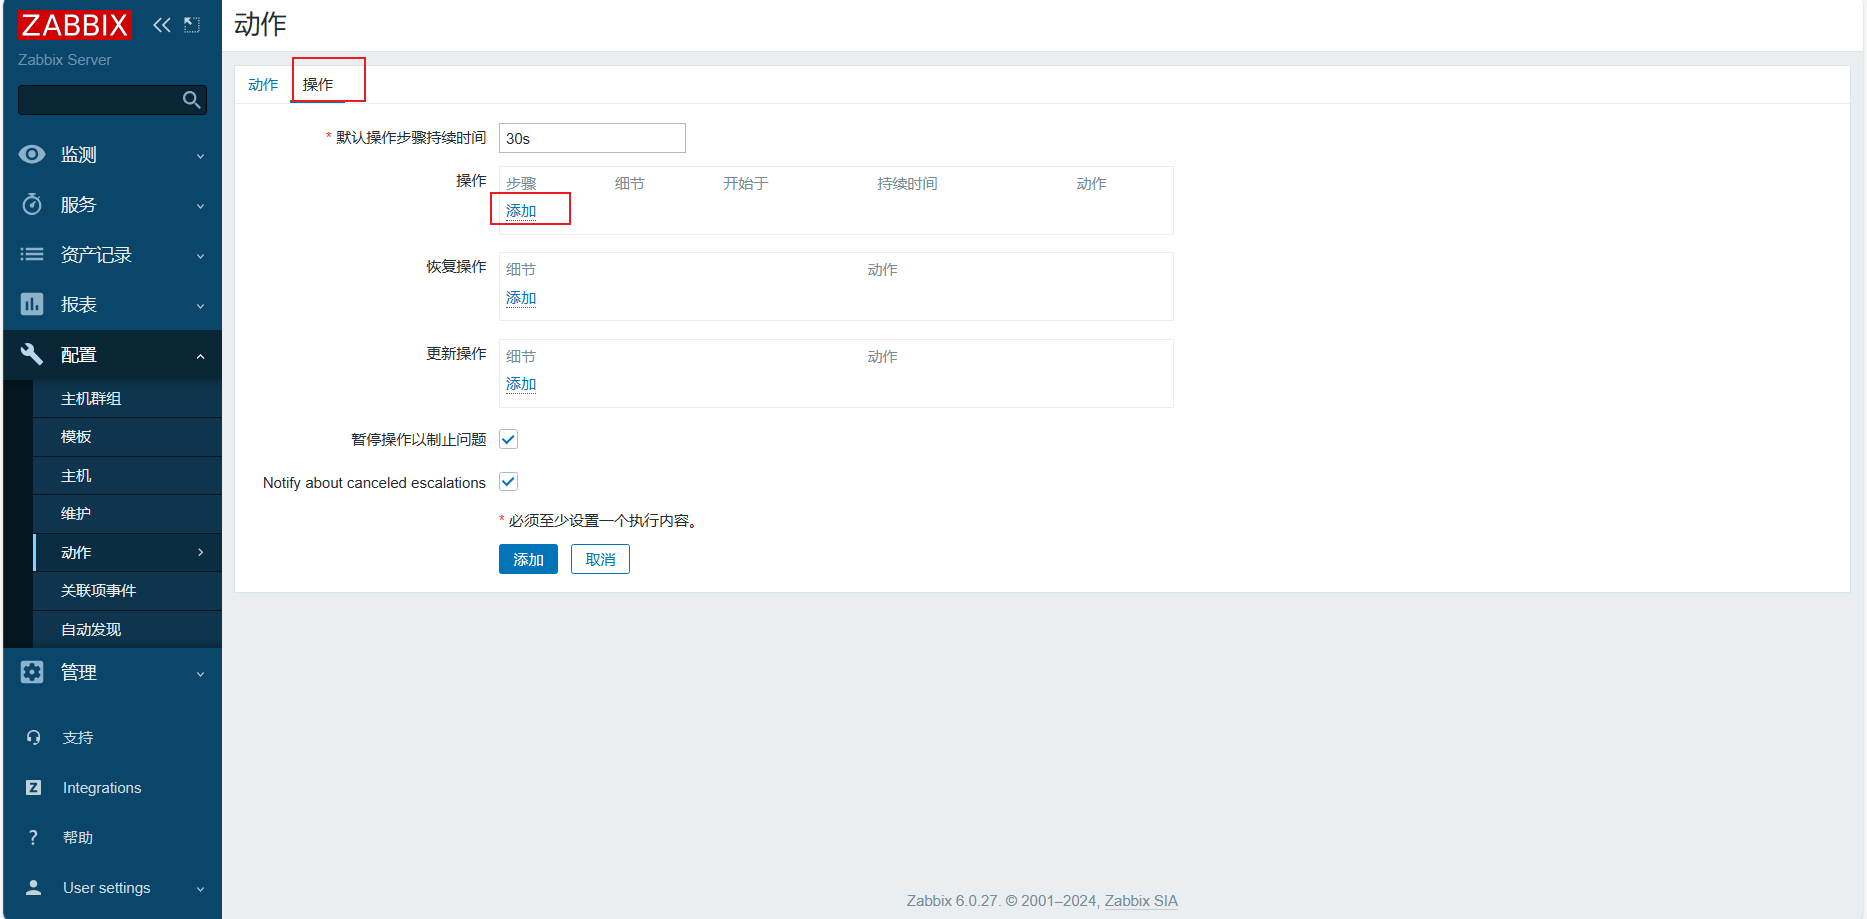Click the bar-chart icon beside 报表
The width and height of the screenshot is (1867, 919).
pos(32,304)
